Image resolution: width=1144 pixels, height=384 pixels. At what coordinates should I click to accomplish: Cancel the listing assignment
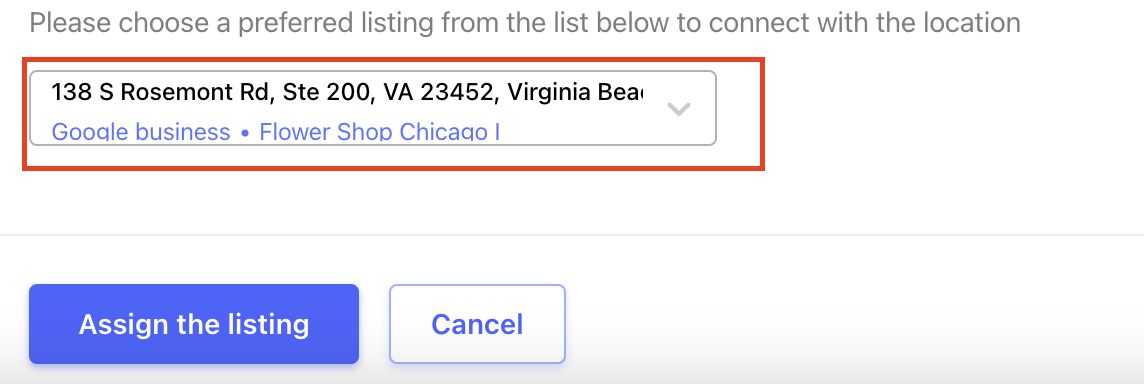pyautogui.click(x=477, y=323)
